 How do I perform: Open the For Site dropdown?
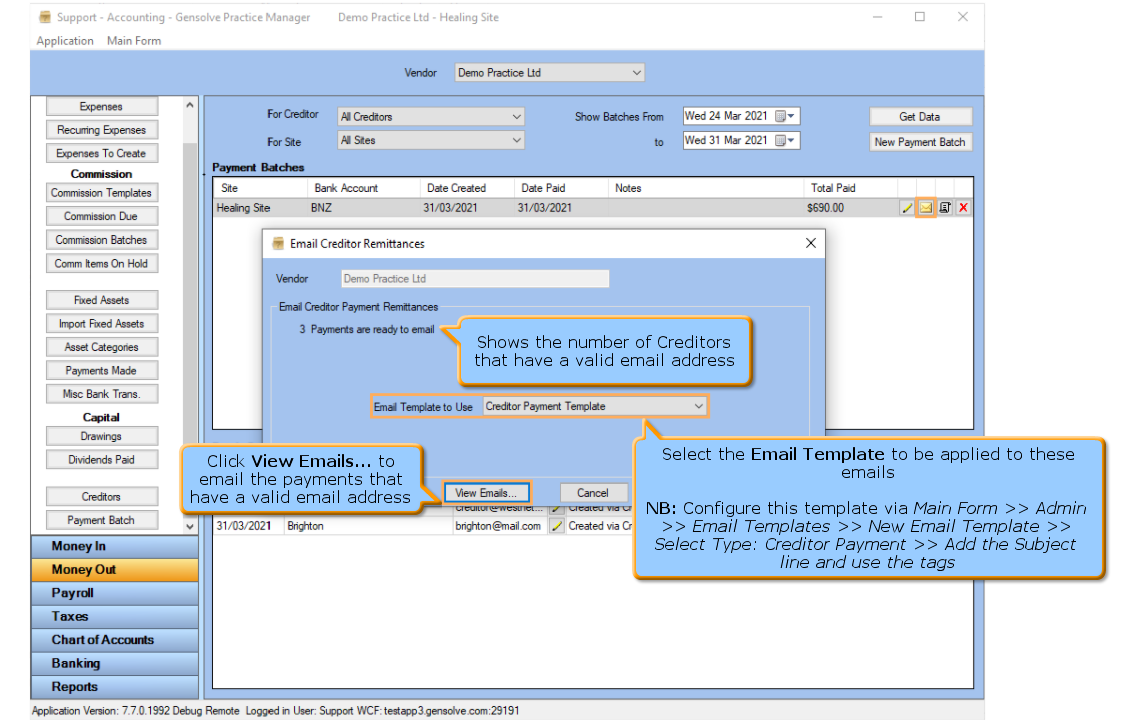(516, 141)
